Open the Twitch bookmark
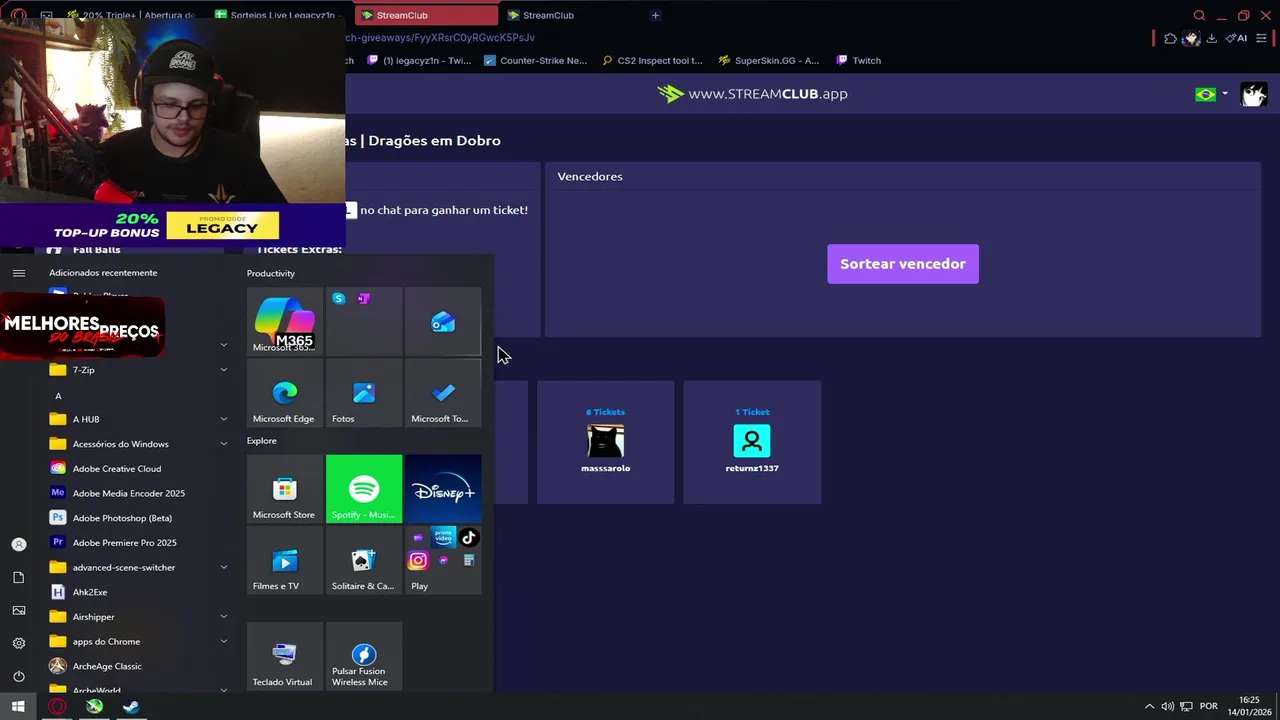1280x720 pixels. 858,60
